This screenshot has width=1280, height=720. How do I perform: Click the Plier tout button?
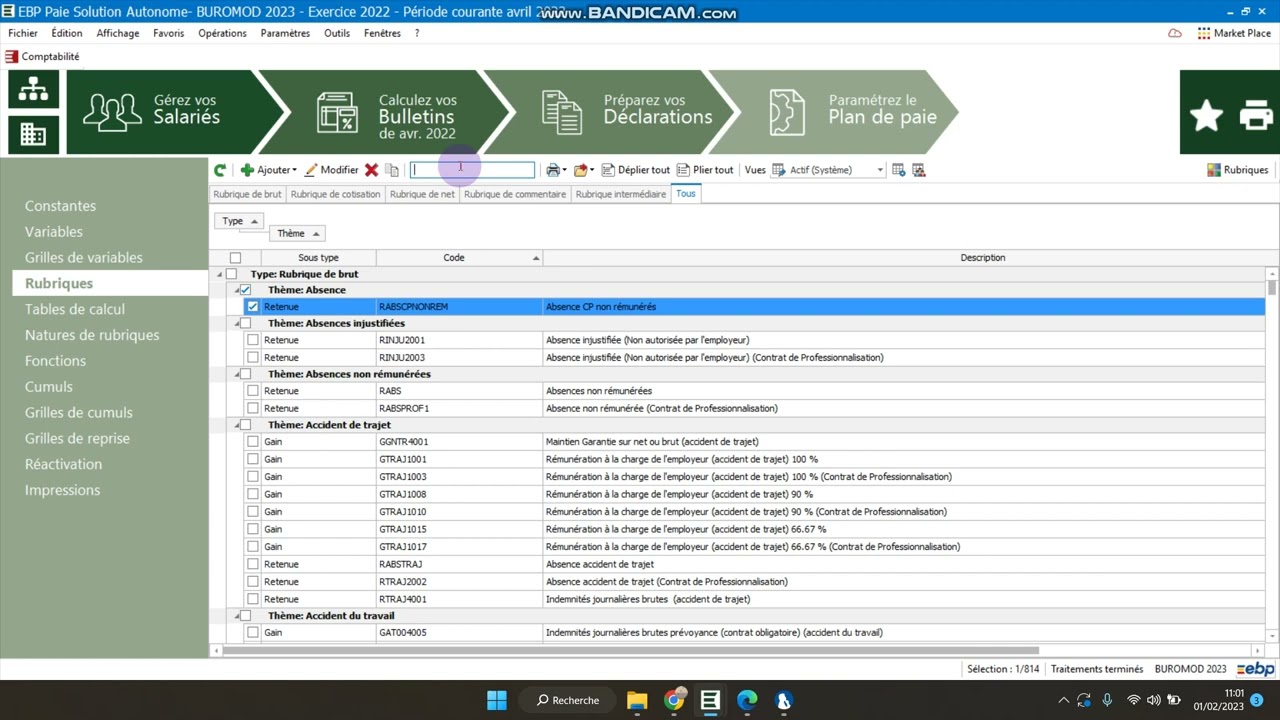[x=705, y=170]
